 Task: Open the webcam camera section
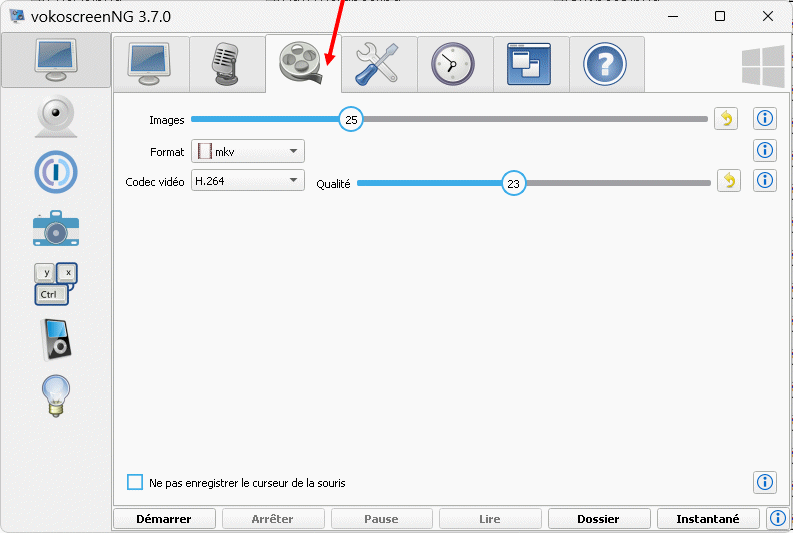click(x=56, y=116)
